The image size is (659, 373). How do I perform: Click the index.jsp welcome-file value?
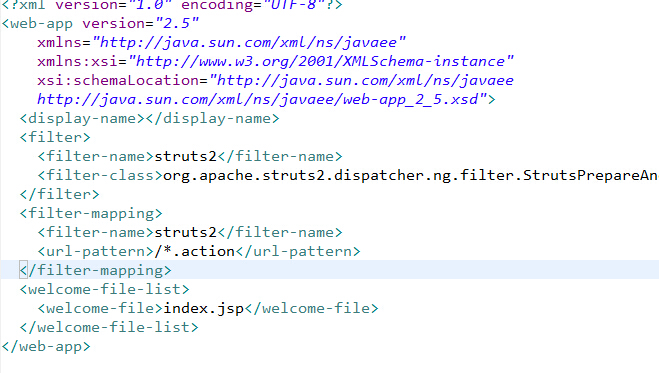(203, 308)
